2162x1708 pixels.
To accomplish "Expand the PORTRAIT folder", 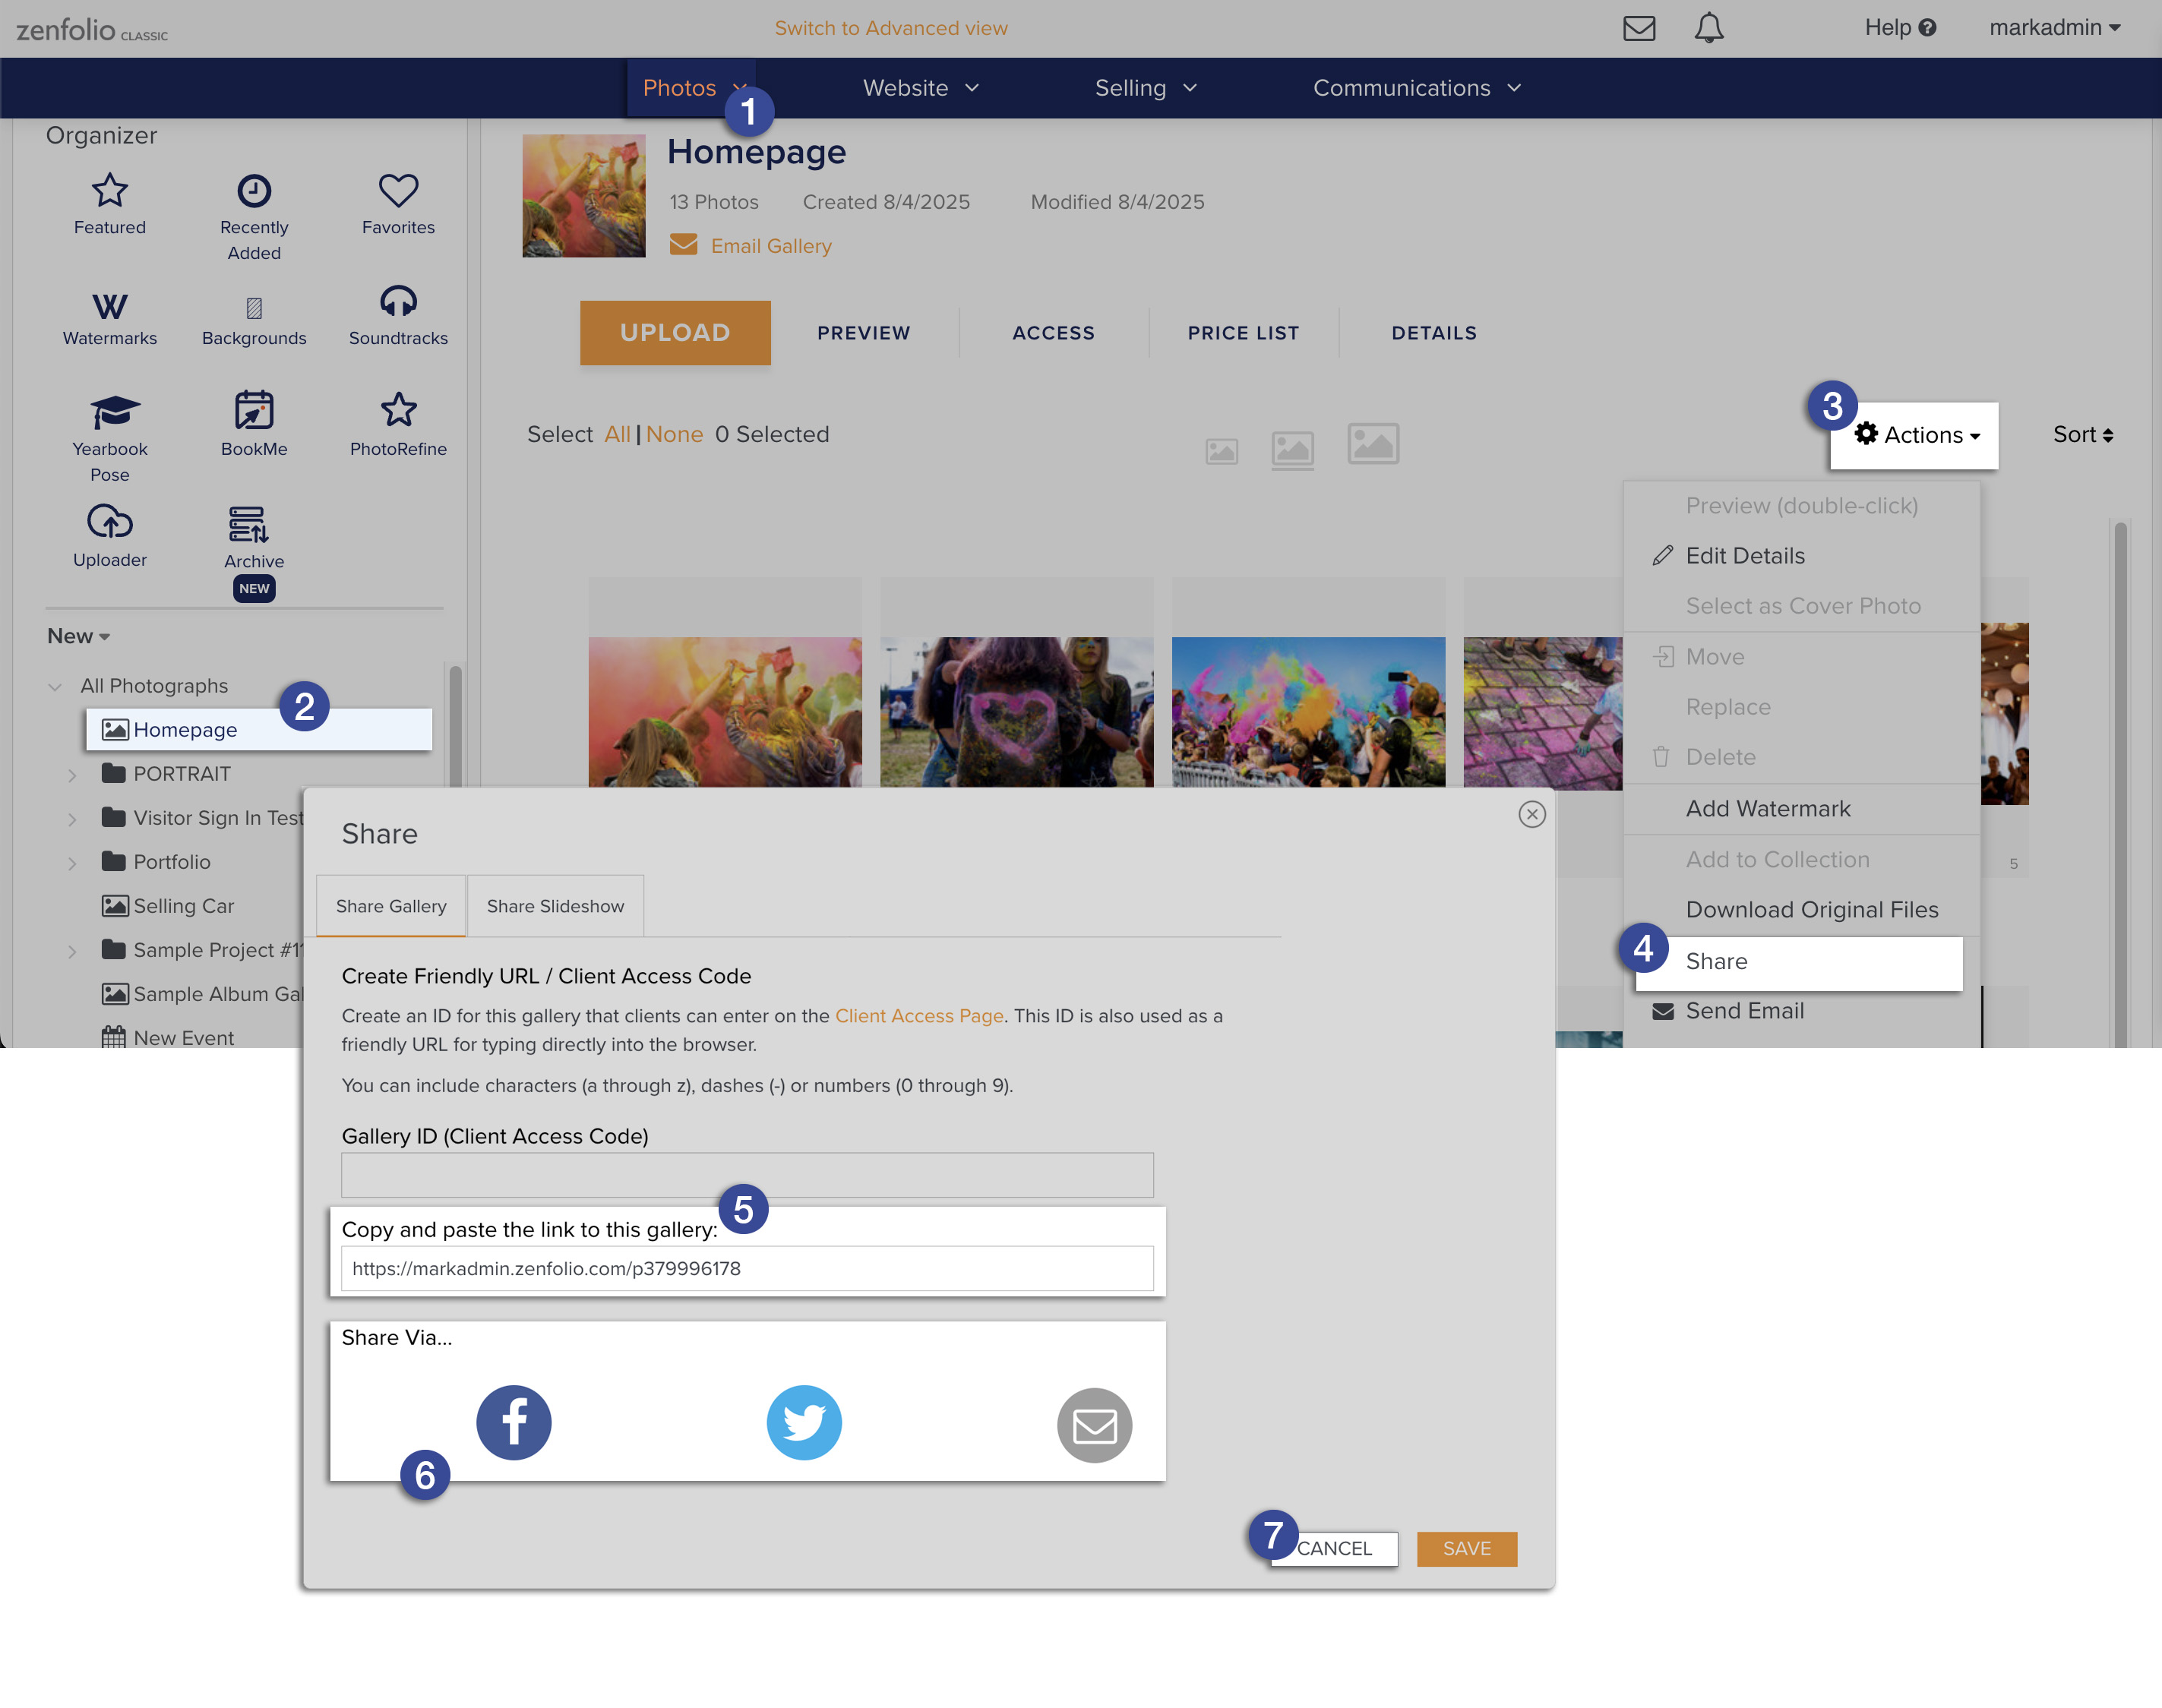I will 72,775.
